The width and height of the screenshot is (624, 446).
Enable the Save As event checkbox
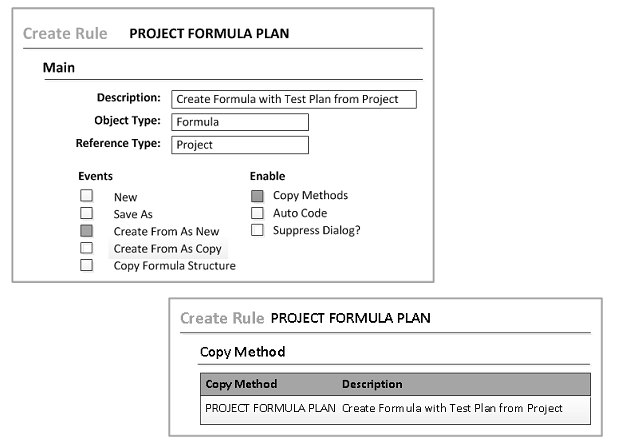point(87,213)
